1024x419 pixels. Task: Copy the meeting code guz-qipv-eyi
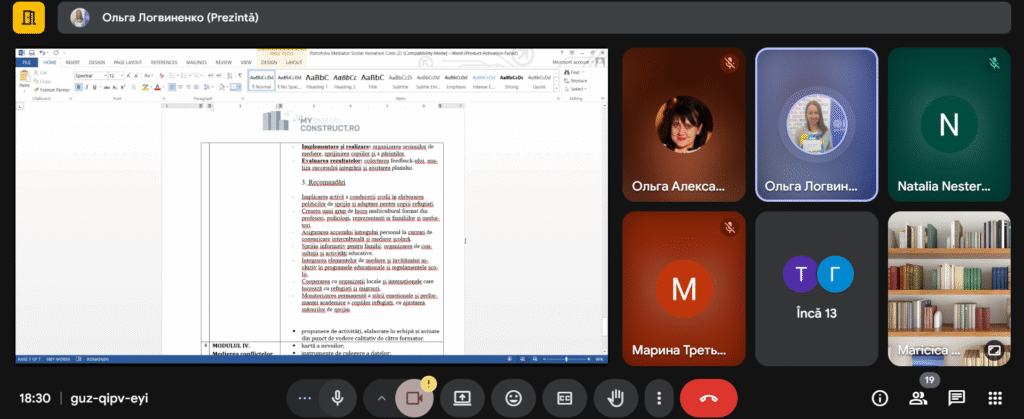tap(108, 398)
